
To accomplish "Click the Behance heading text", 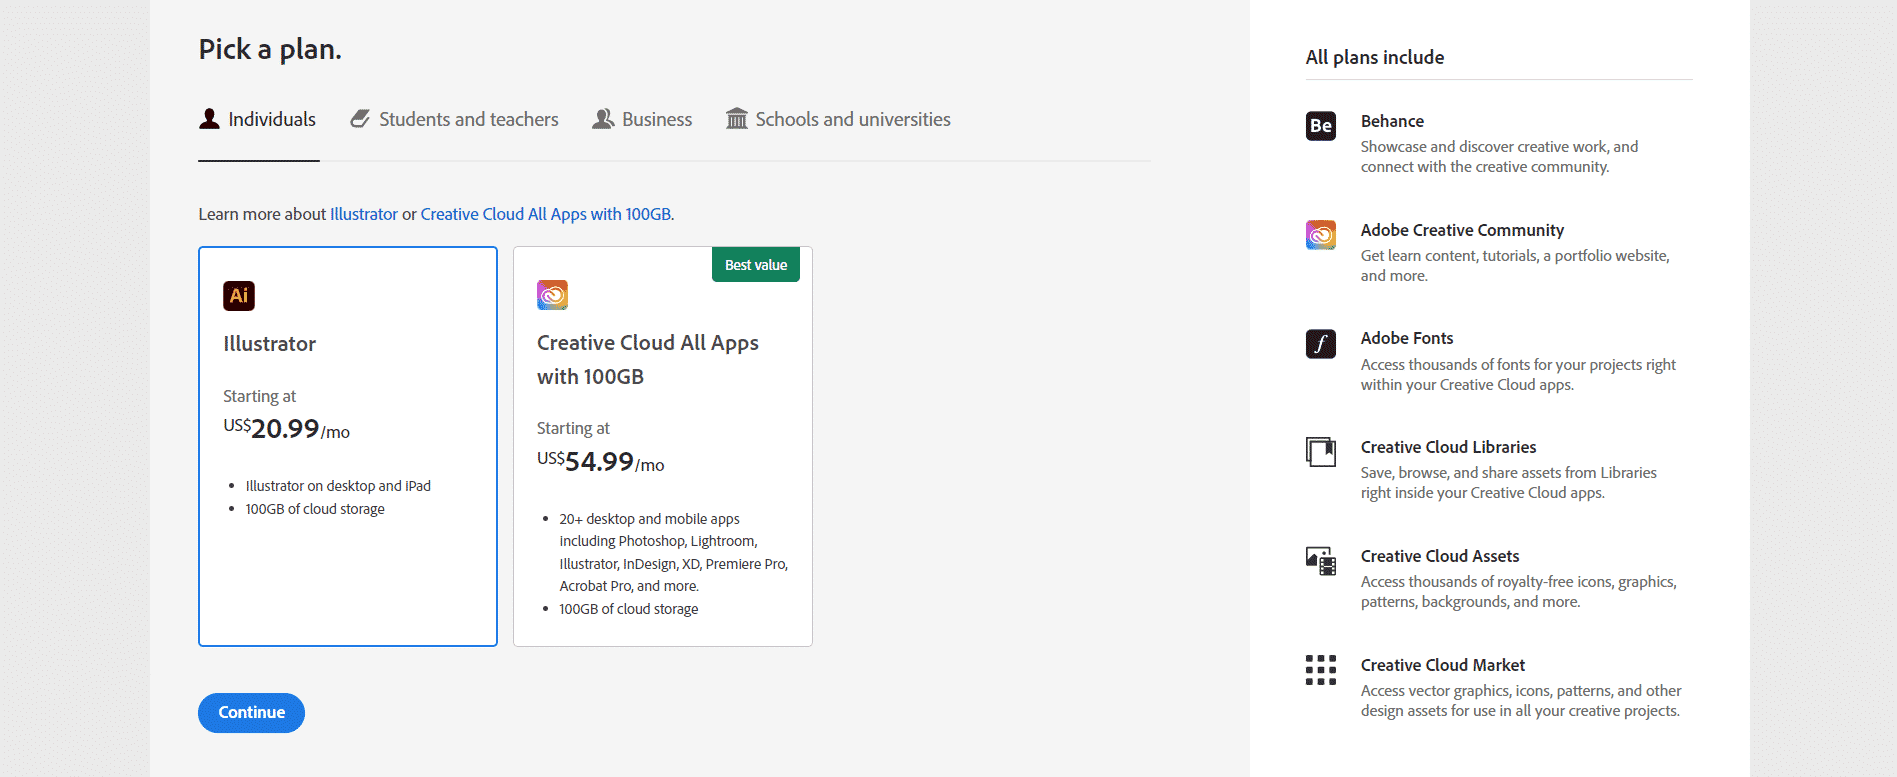I will 1392,121.
